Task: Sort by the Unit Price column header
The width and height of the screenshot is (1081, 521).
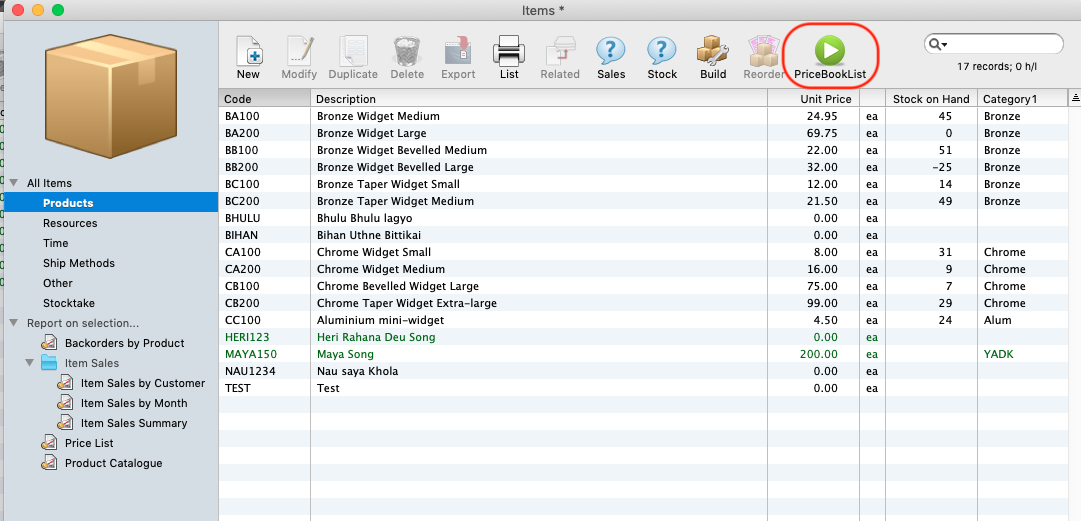Action: [814, 99]
